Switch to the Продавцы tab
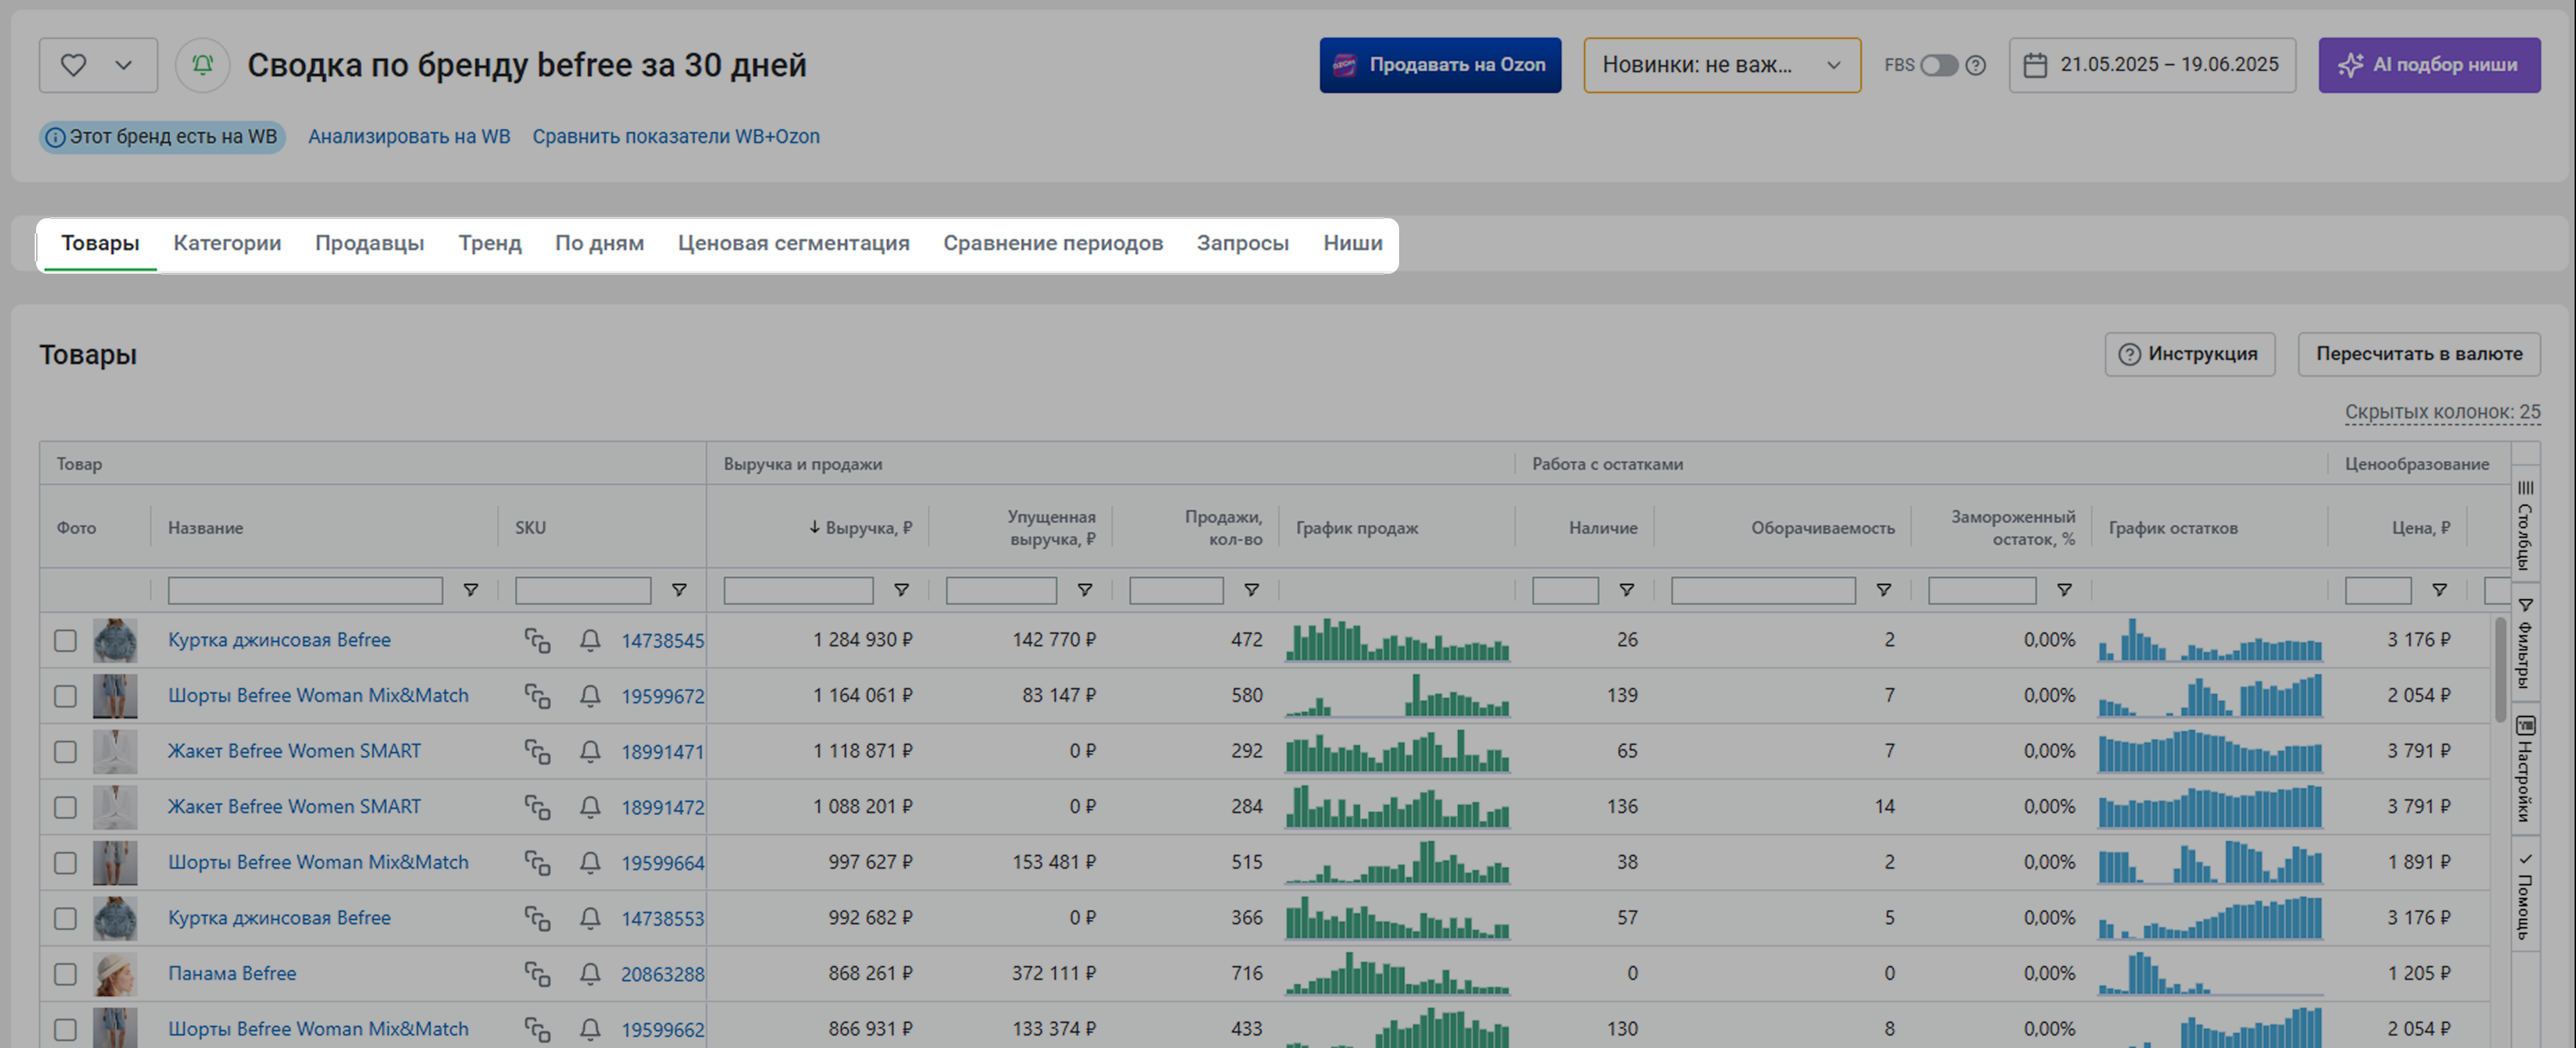Screen dimensions: 2576x1048 (370, 243)
